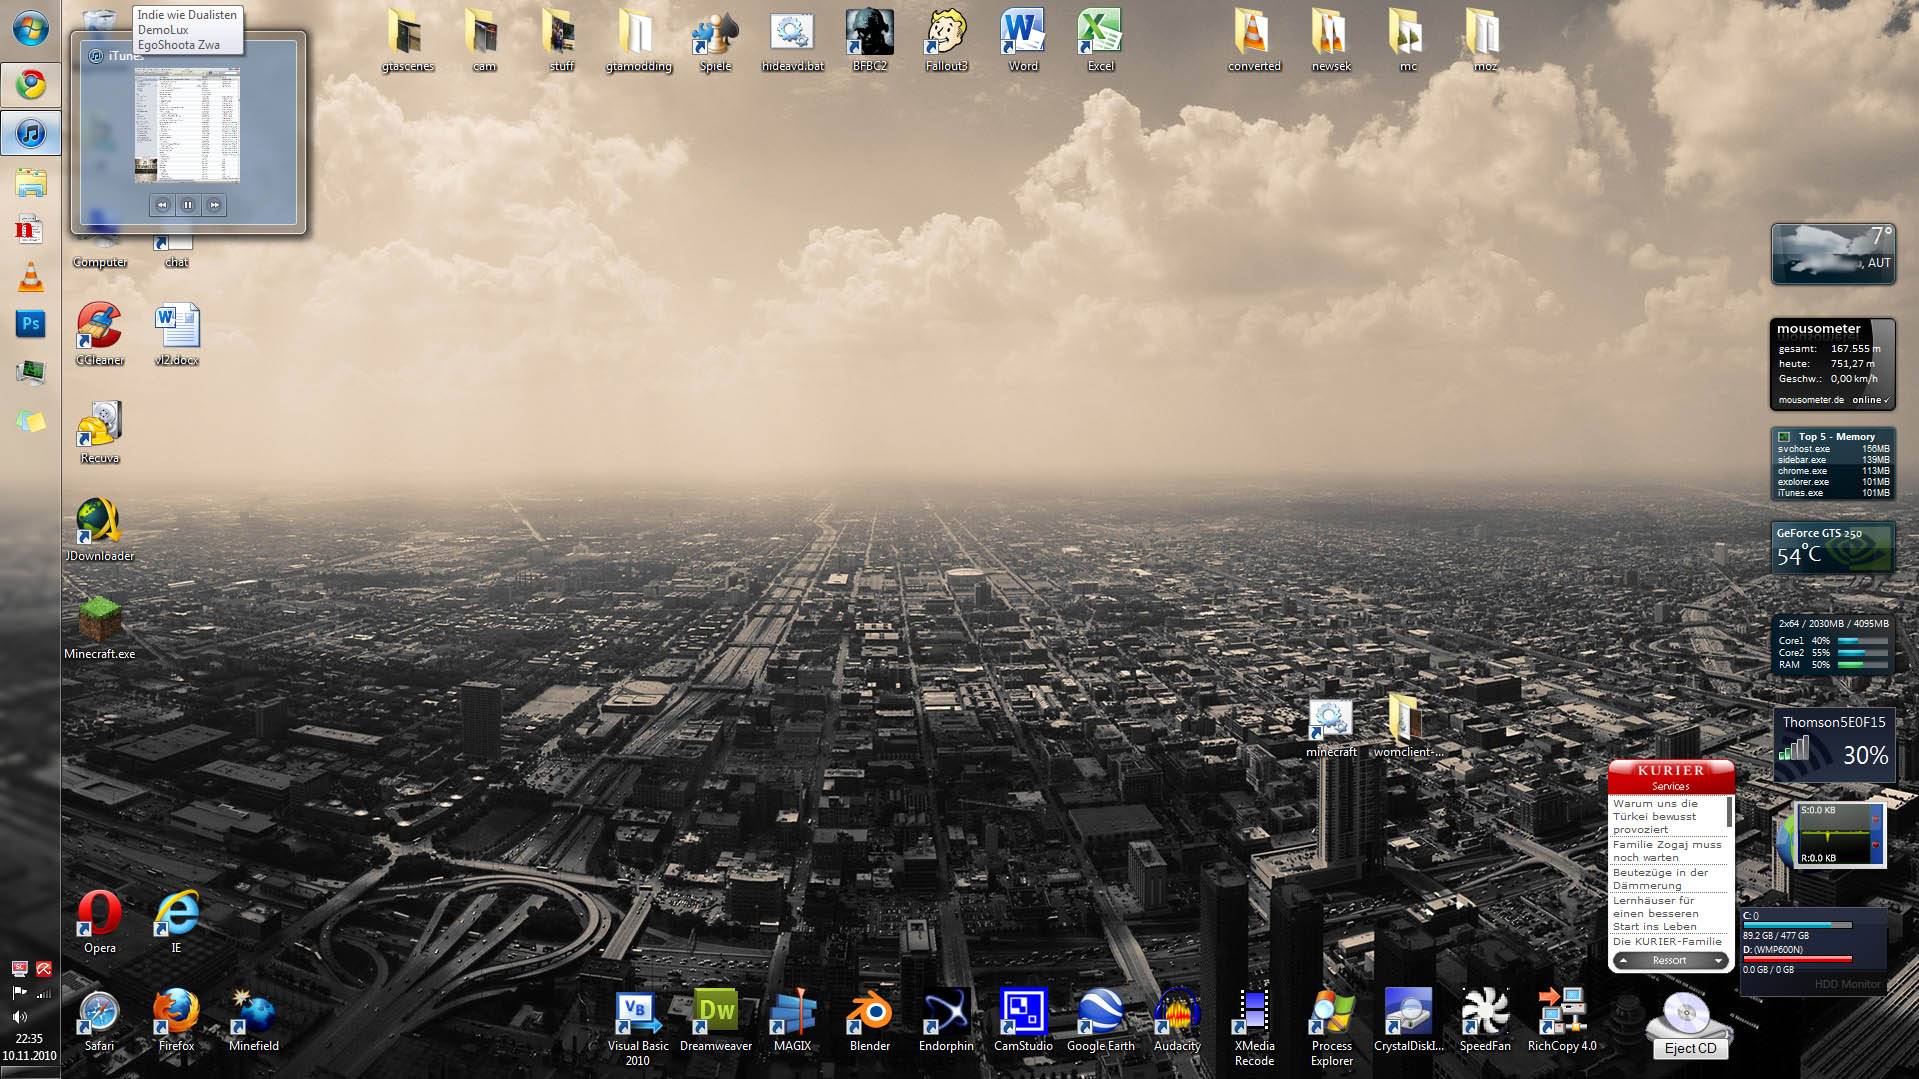Select Visual Basic 2010 shortcut

click(x=638, y=1027)
